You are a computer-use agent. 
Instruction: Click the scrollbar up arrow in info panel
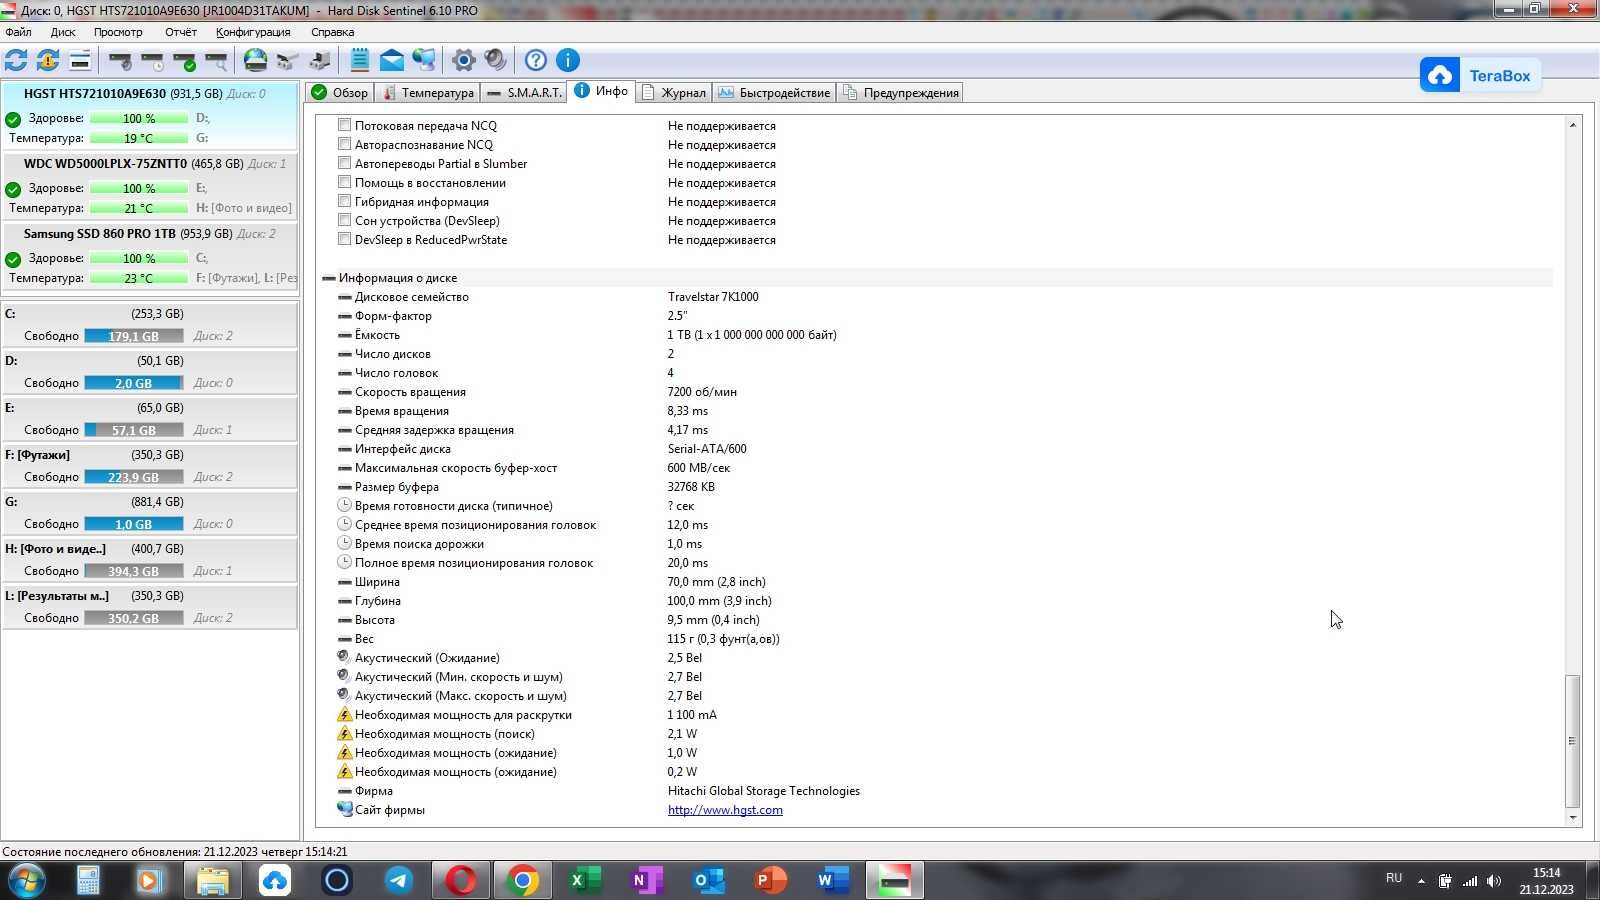tap(1572, 125)
